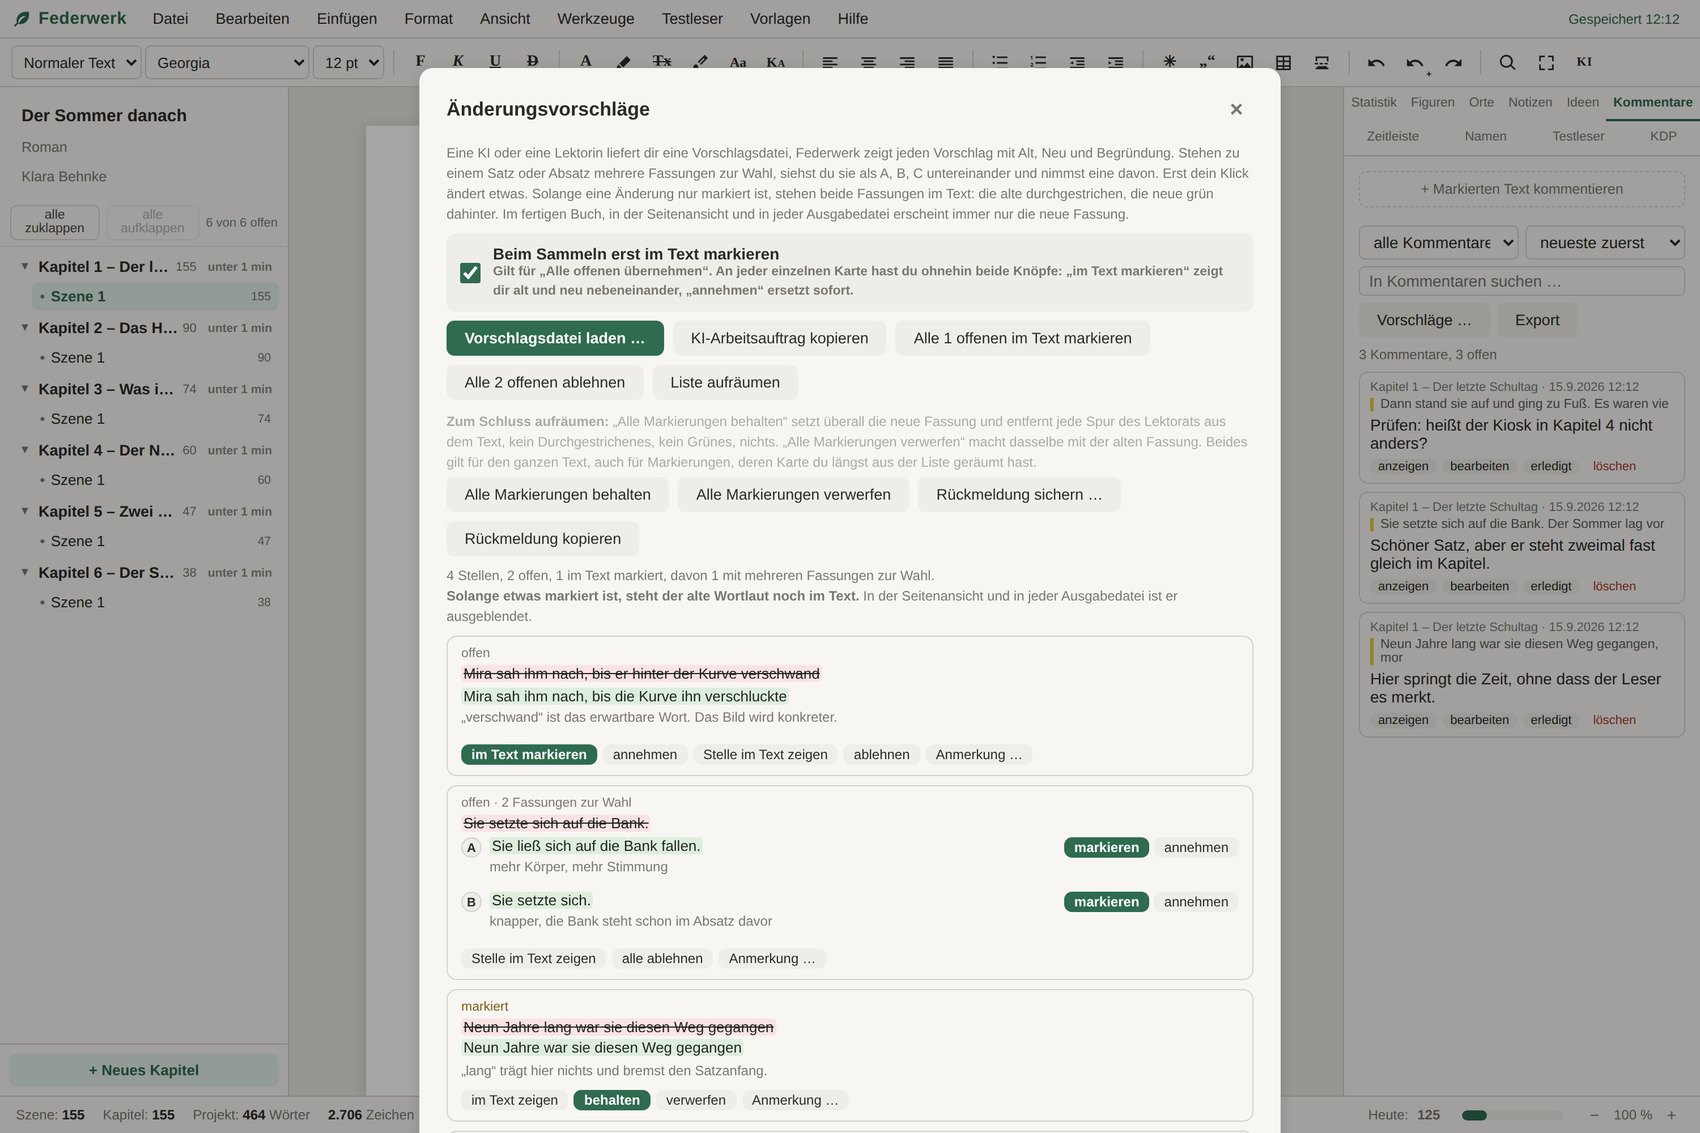Switch to the KDP tab
The image size is (1700, 1133).
[x=1663, y=136]
